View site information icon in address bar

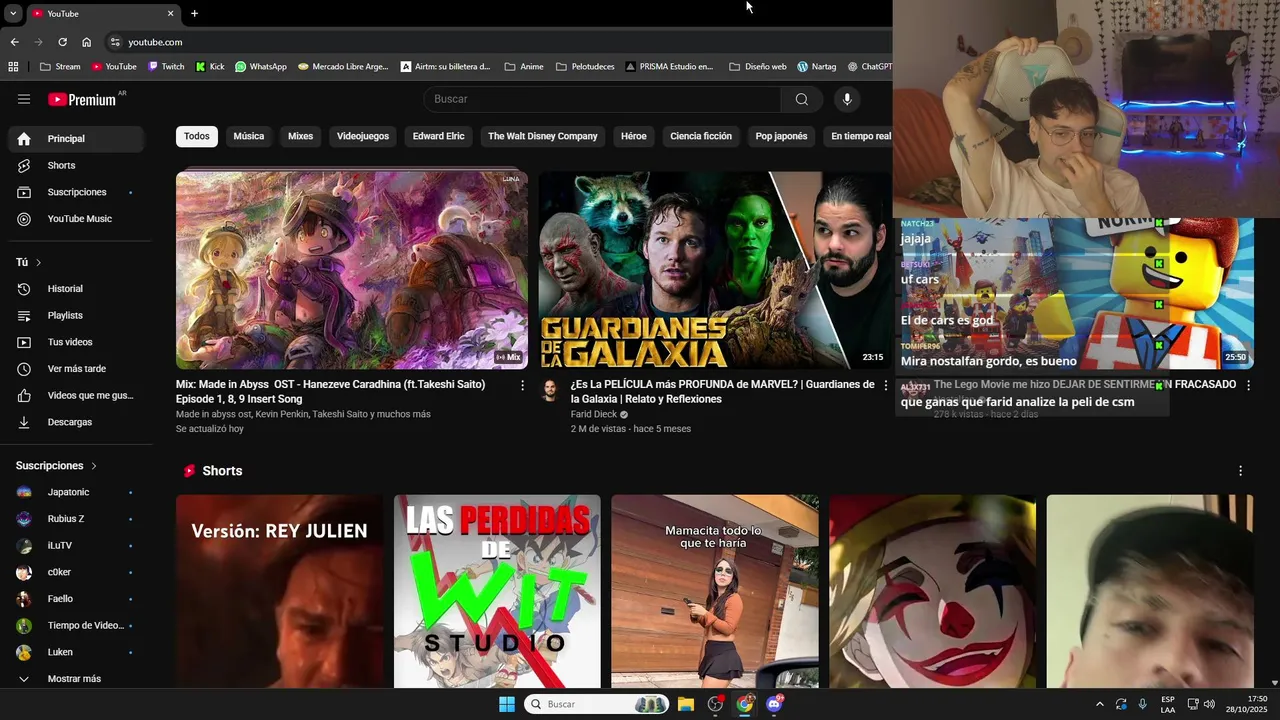click(115, 42)
